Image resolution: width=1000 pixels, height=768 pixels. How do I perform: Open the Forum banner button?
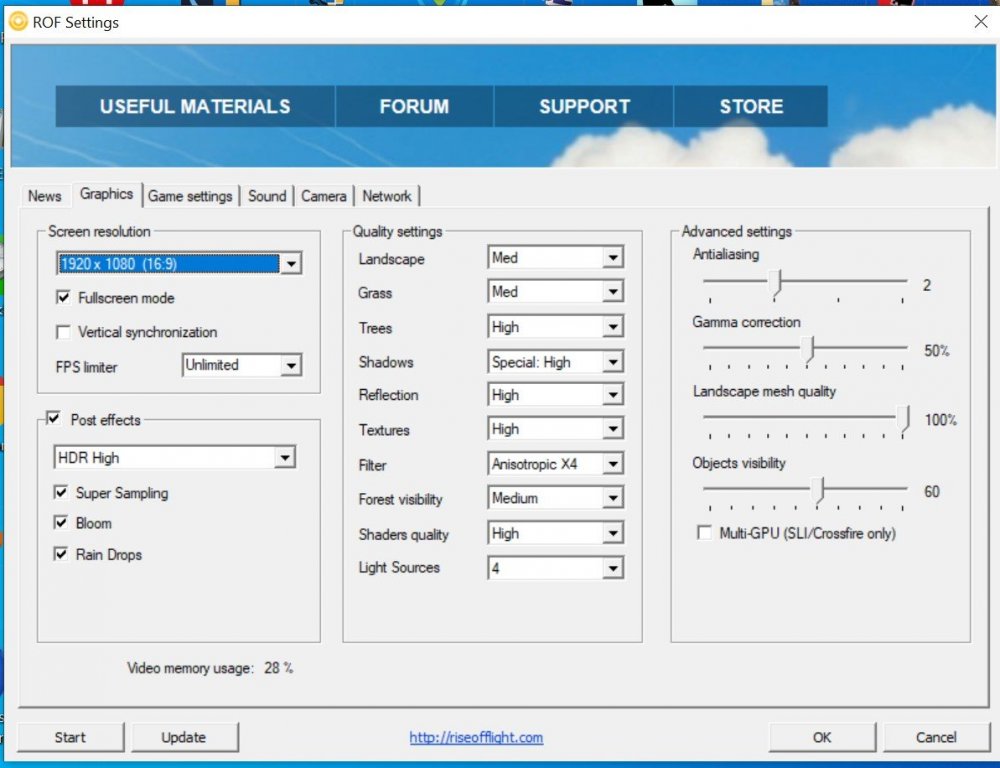tap(414, 107)
